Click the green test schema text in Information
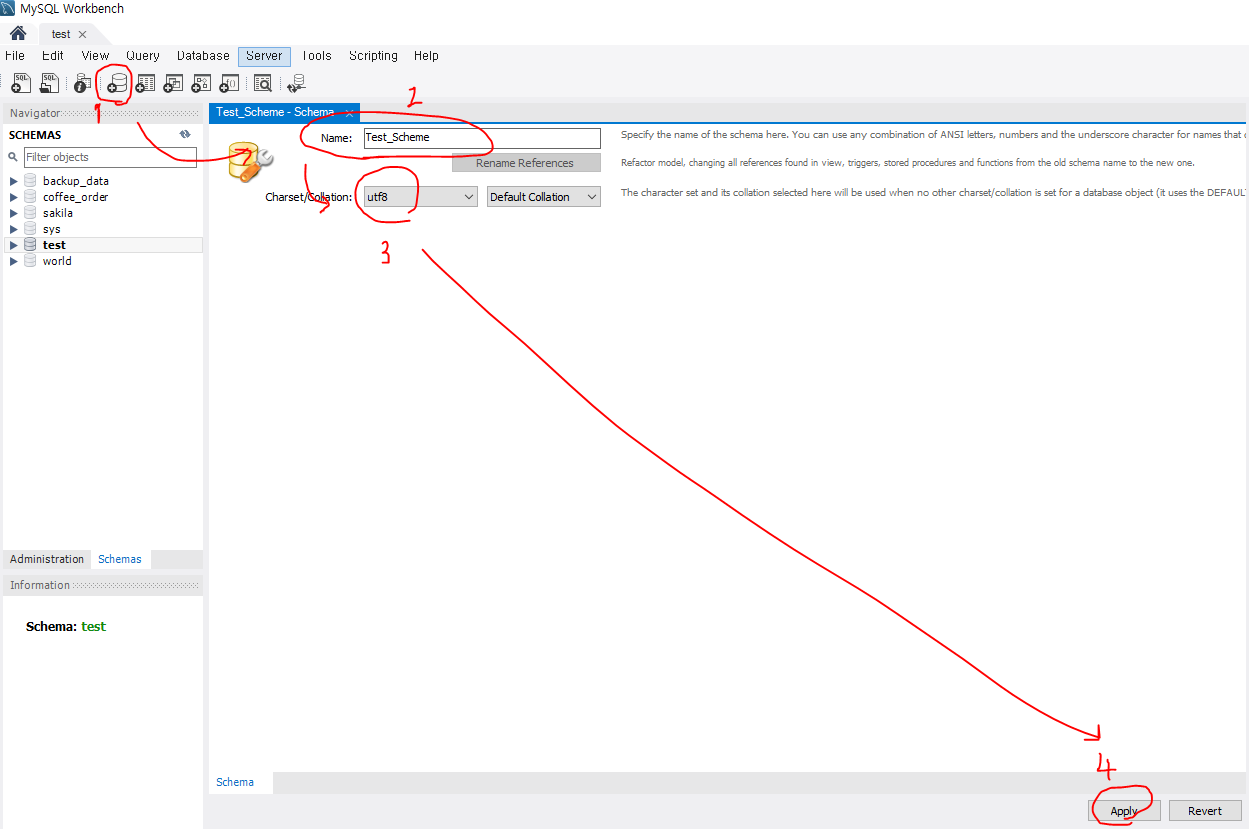The image size is (1249, 829). (x=94, y=627)
